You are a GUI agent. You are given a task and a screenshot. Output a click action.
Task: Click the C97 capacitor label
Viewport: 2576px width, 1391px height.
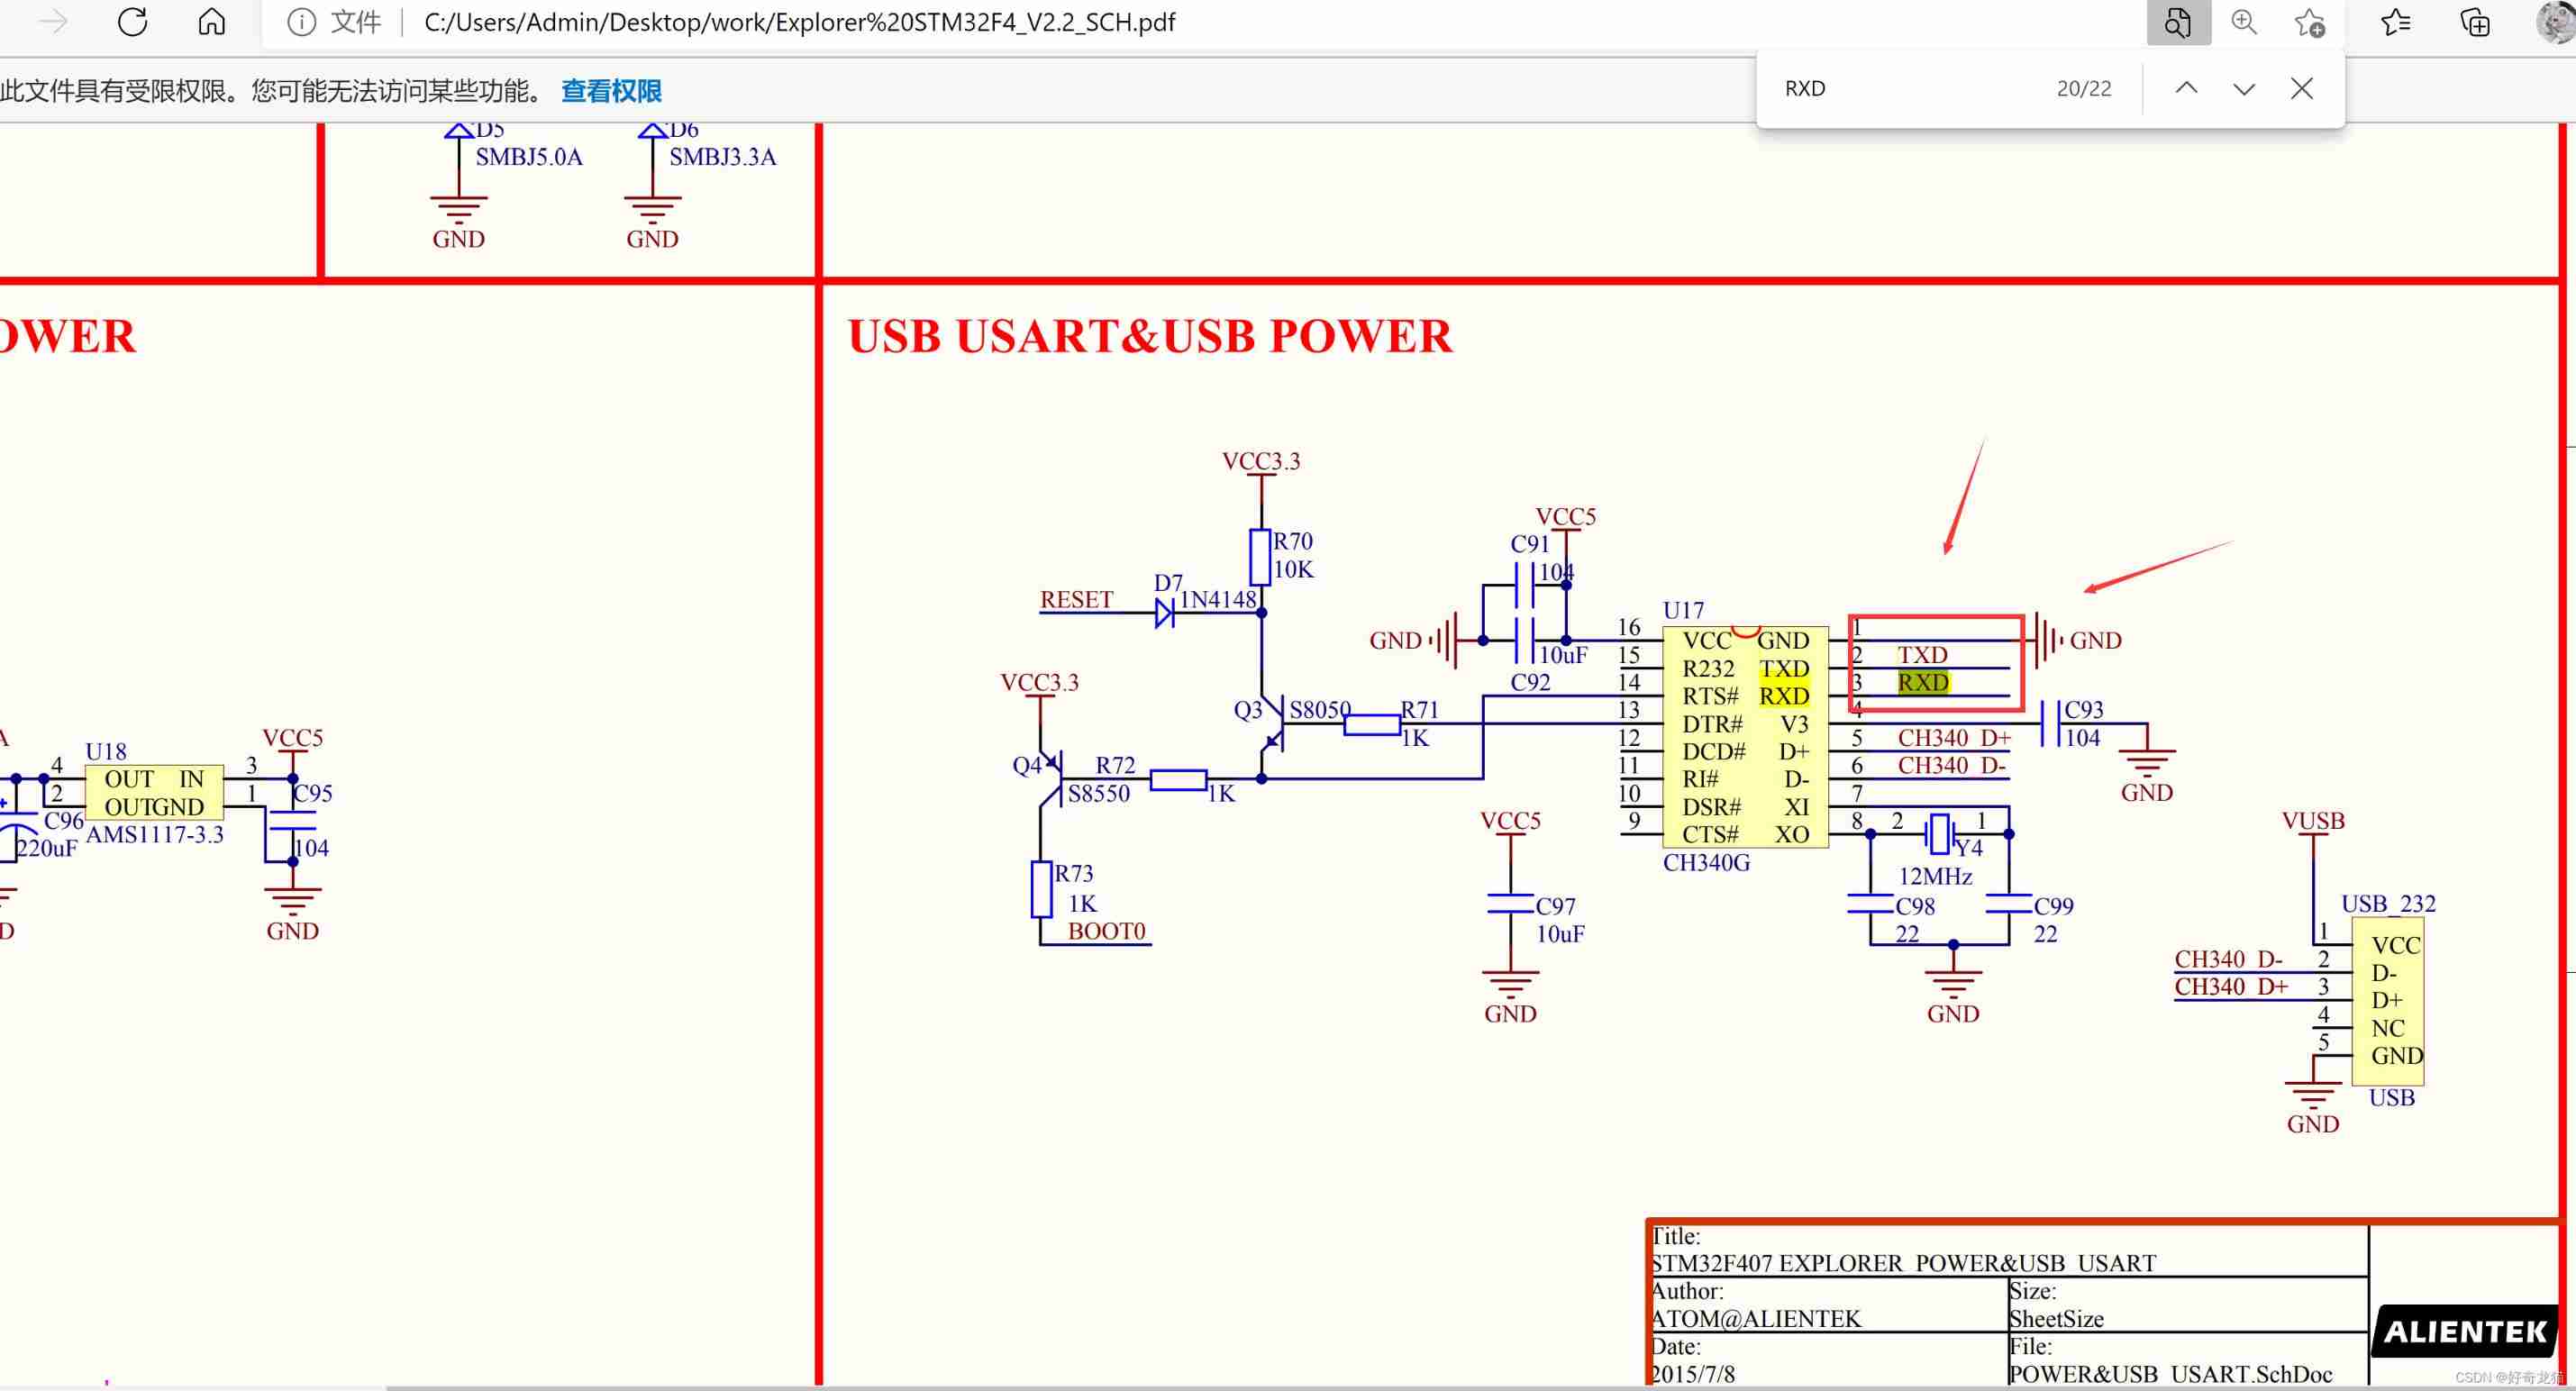coord(1556,906)
